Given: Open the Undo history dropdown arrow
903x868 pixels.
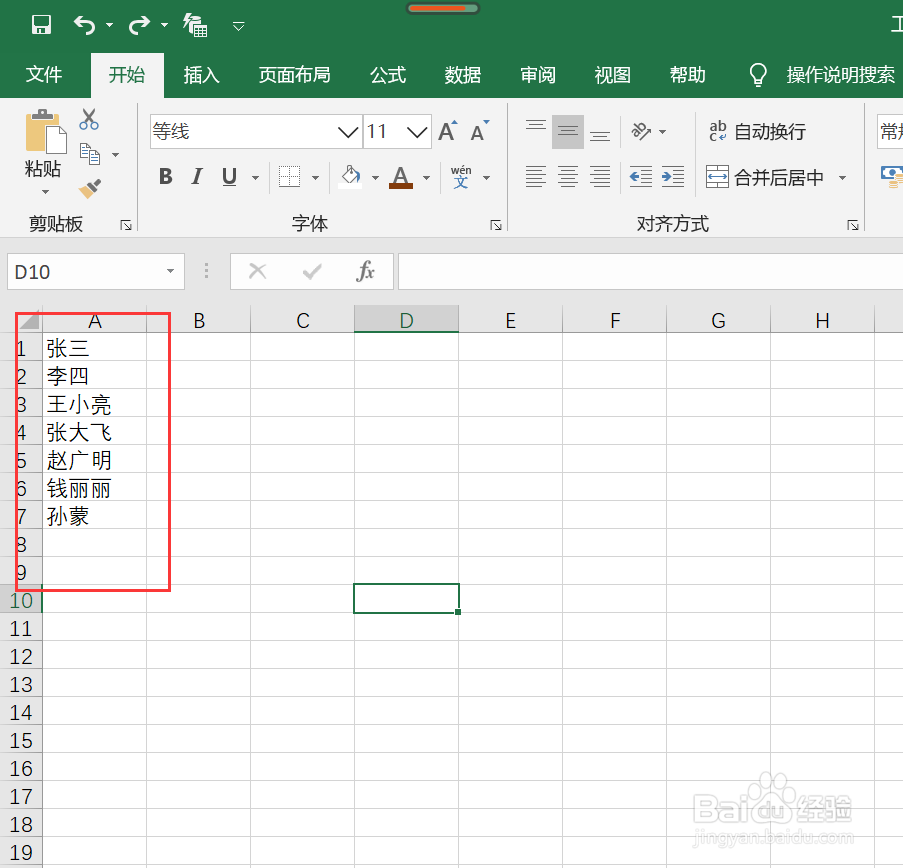Looking at the screenshot, I should point(109,25).
